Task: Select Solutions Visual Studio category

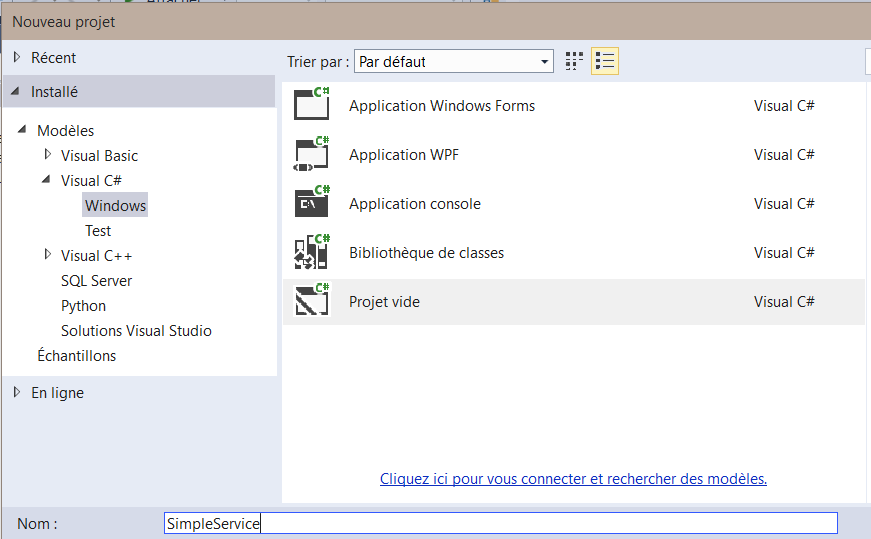Action: tap(136, 331)
